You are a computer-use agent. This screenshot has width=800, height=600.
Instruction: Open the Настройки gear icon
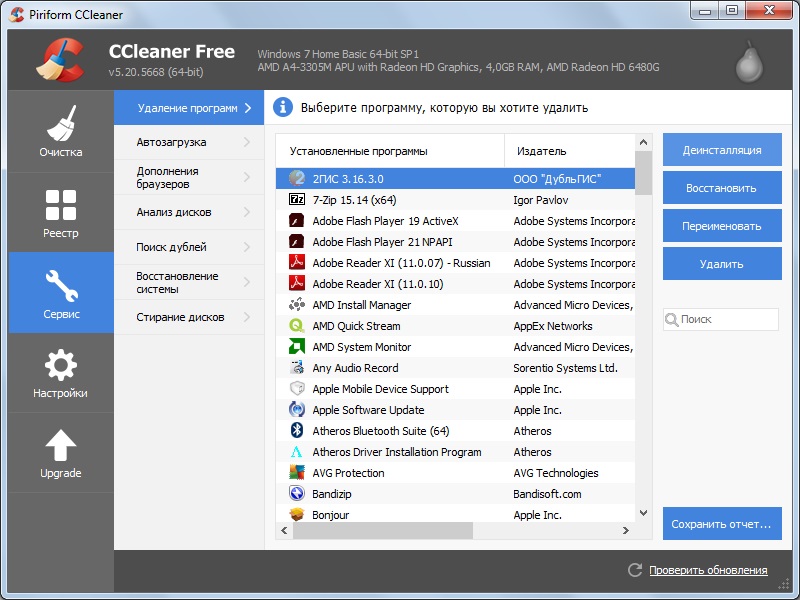click(x=61, y=364)
